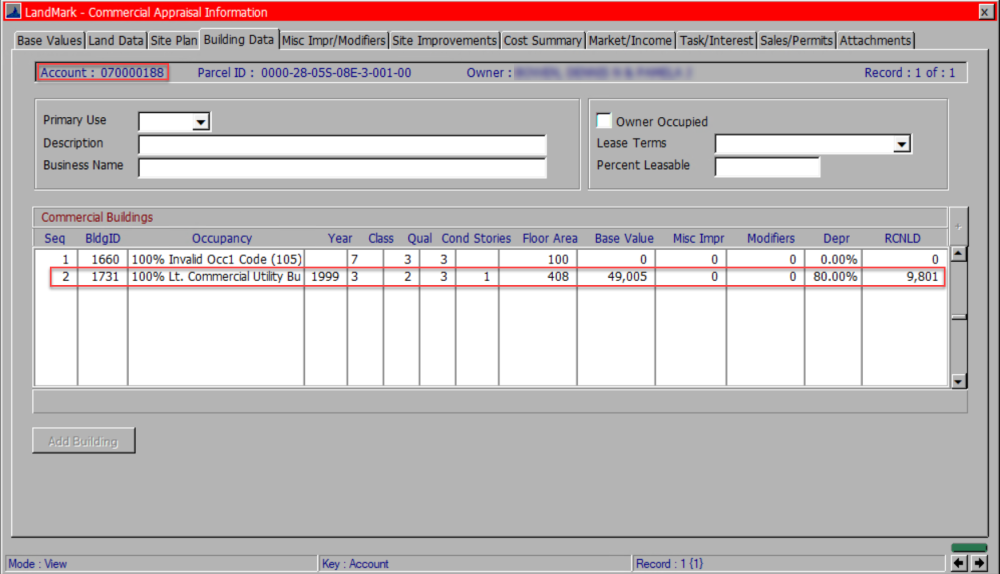Select building row with BldgID 1660
The image size is (1000, 574).
pyautogui.click(x=490, y=259)
